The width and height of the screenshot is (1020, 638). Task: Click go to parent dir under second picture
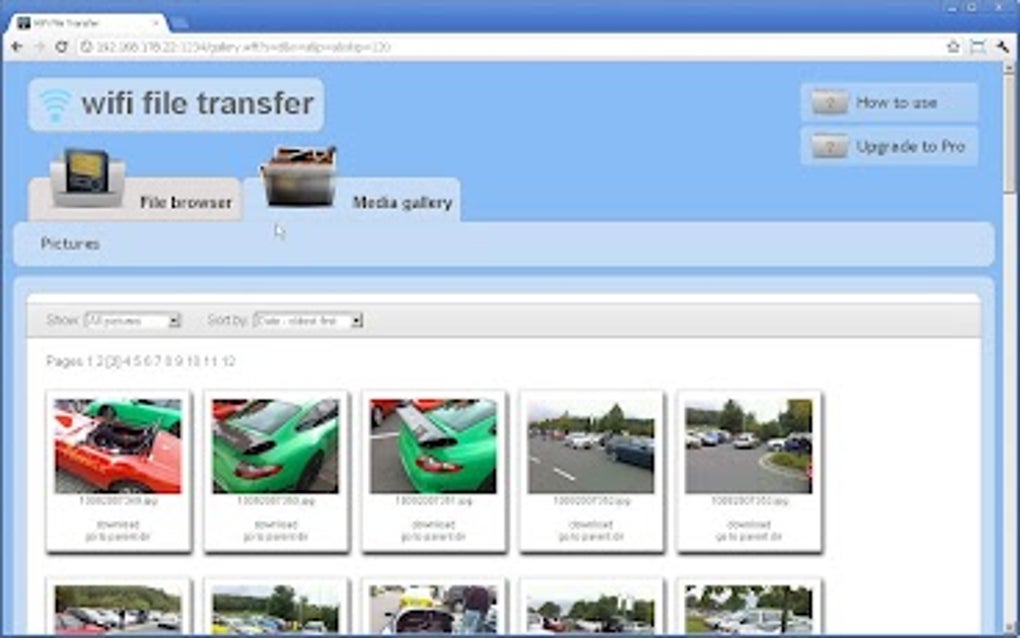click(276, 537)
